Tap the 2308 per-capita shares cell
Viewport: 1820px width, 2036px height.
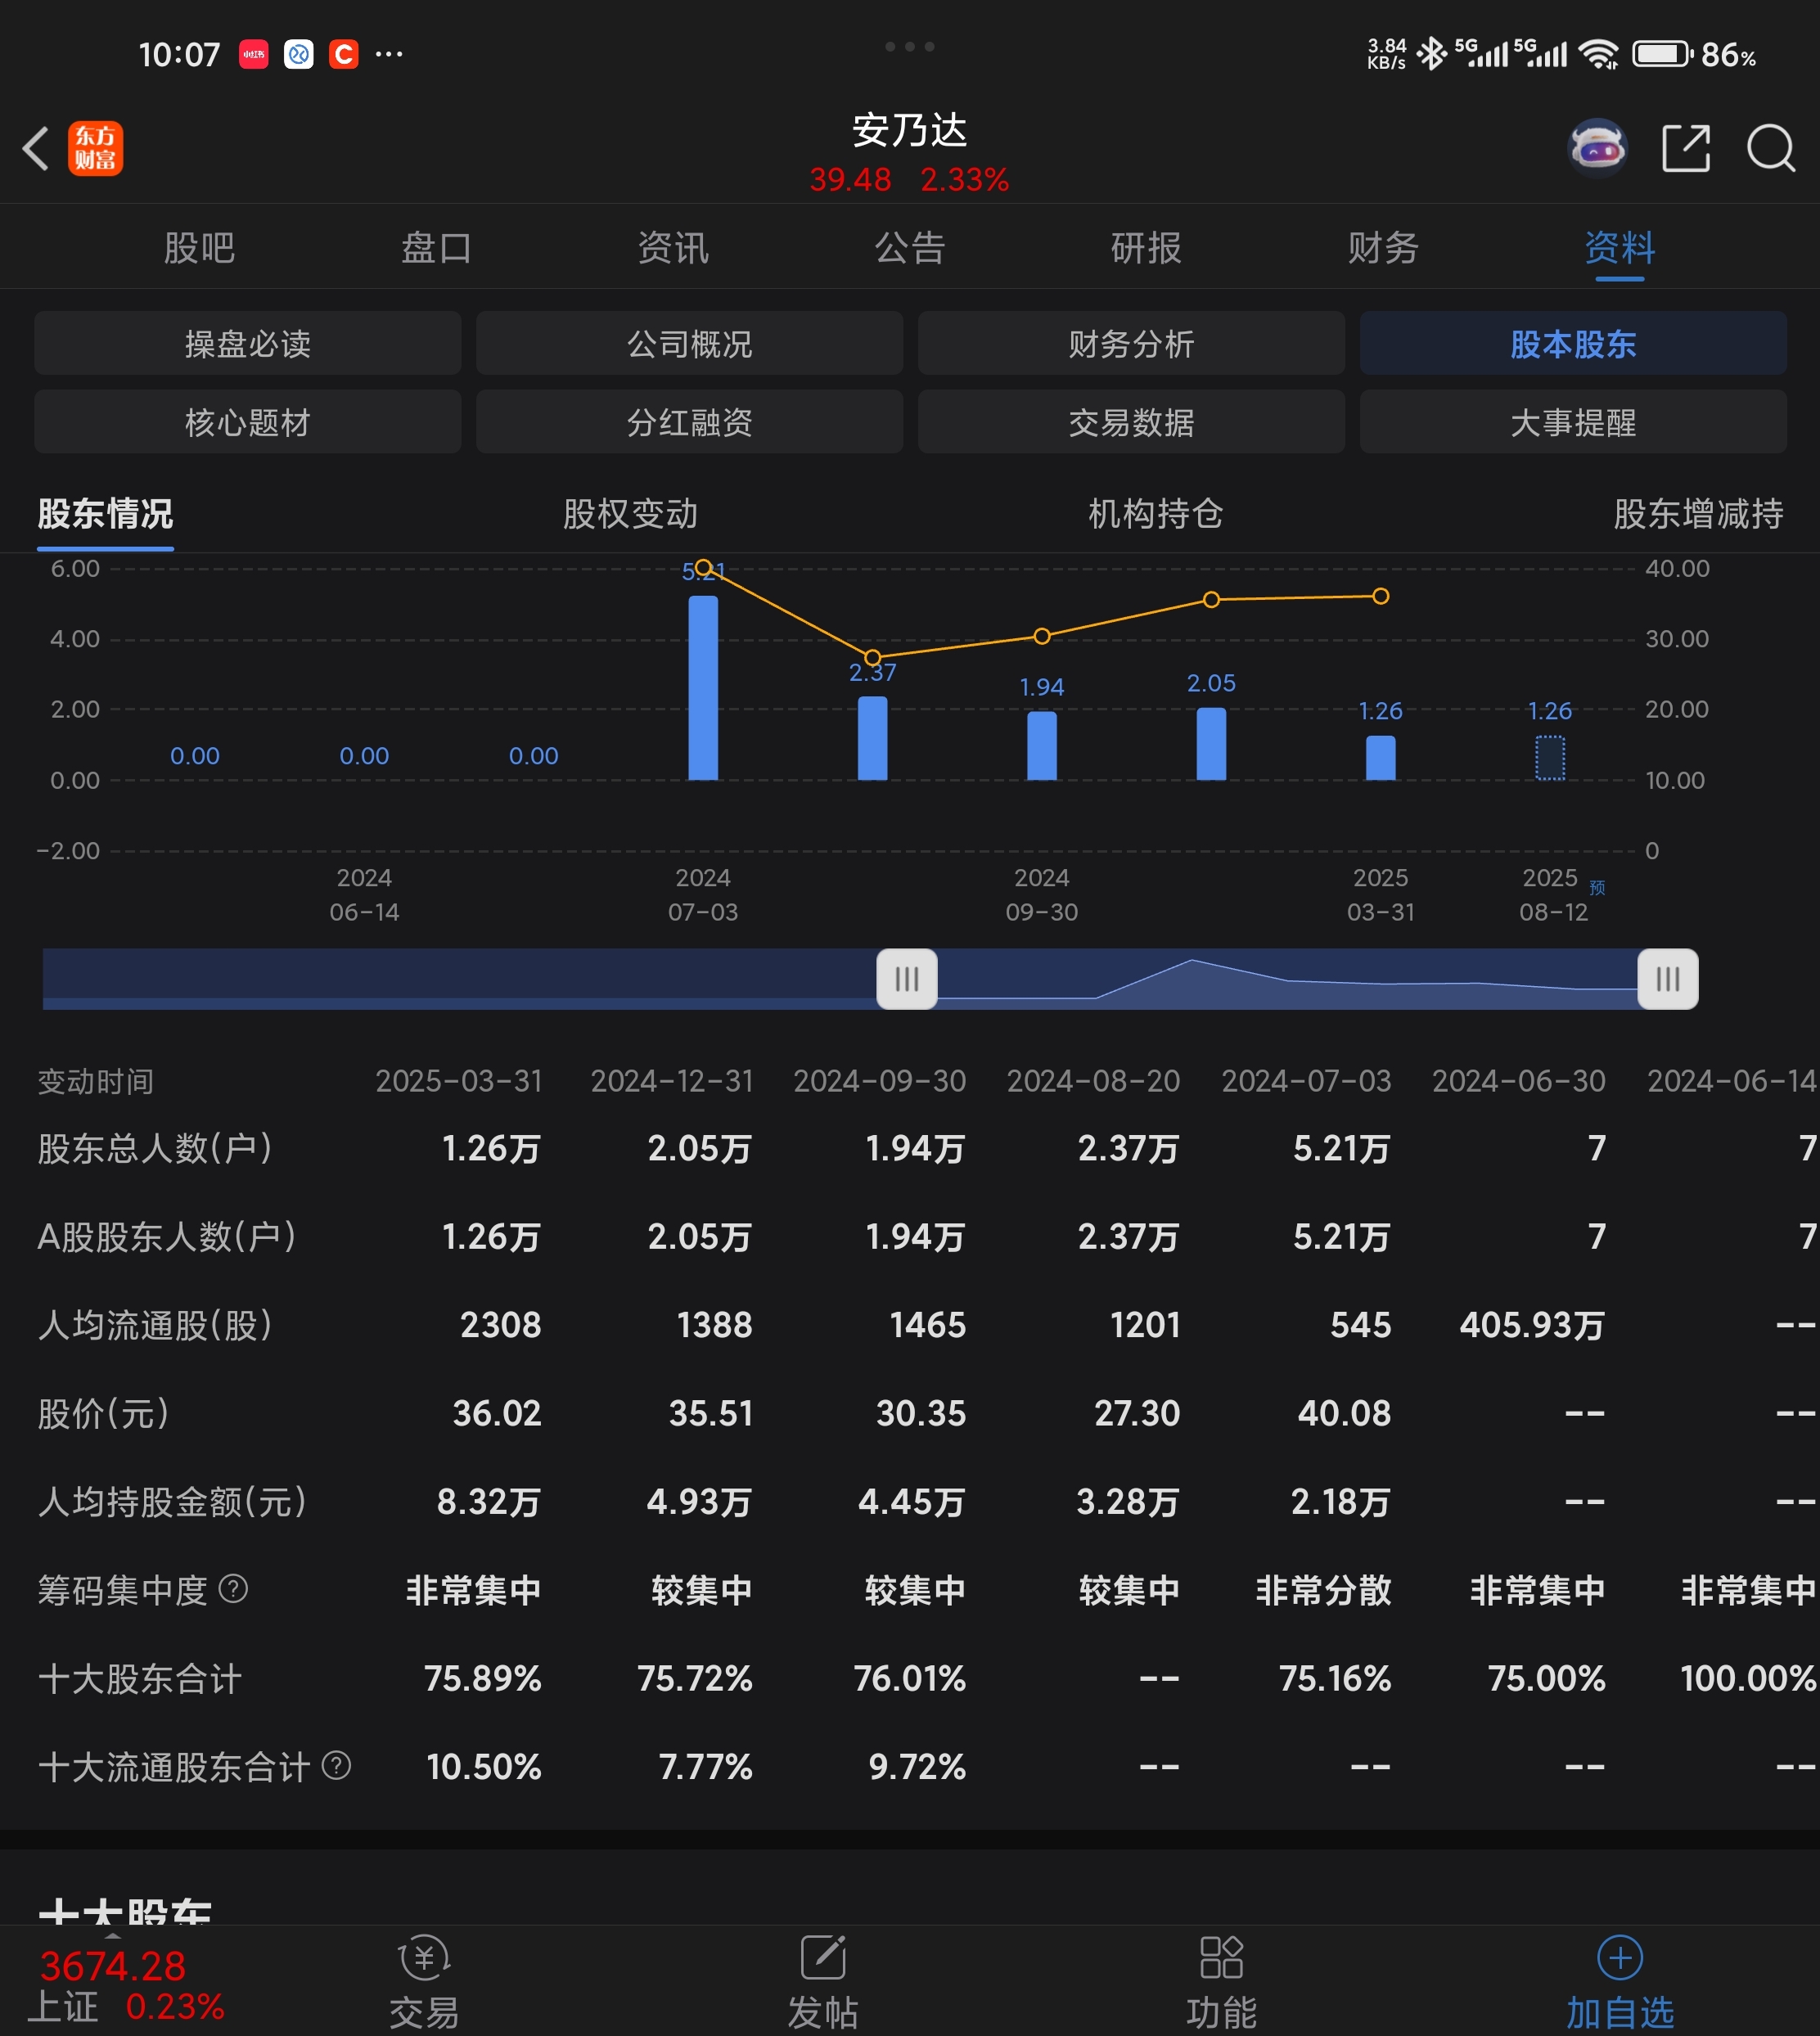click(x=500, y=1325)
